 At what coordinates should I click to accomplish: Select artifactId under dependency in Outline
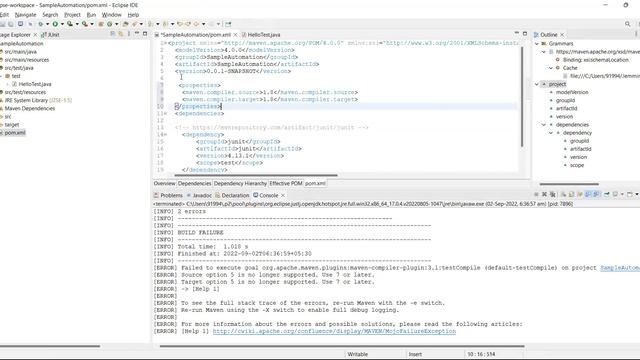(x=580, y=149)
